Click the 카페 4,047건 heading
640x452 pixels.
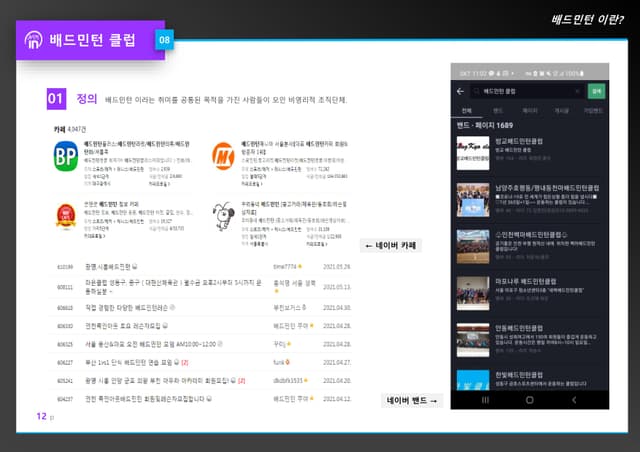point(70,129)
